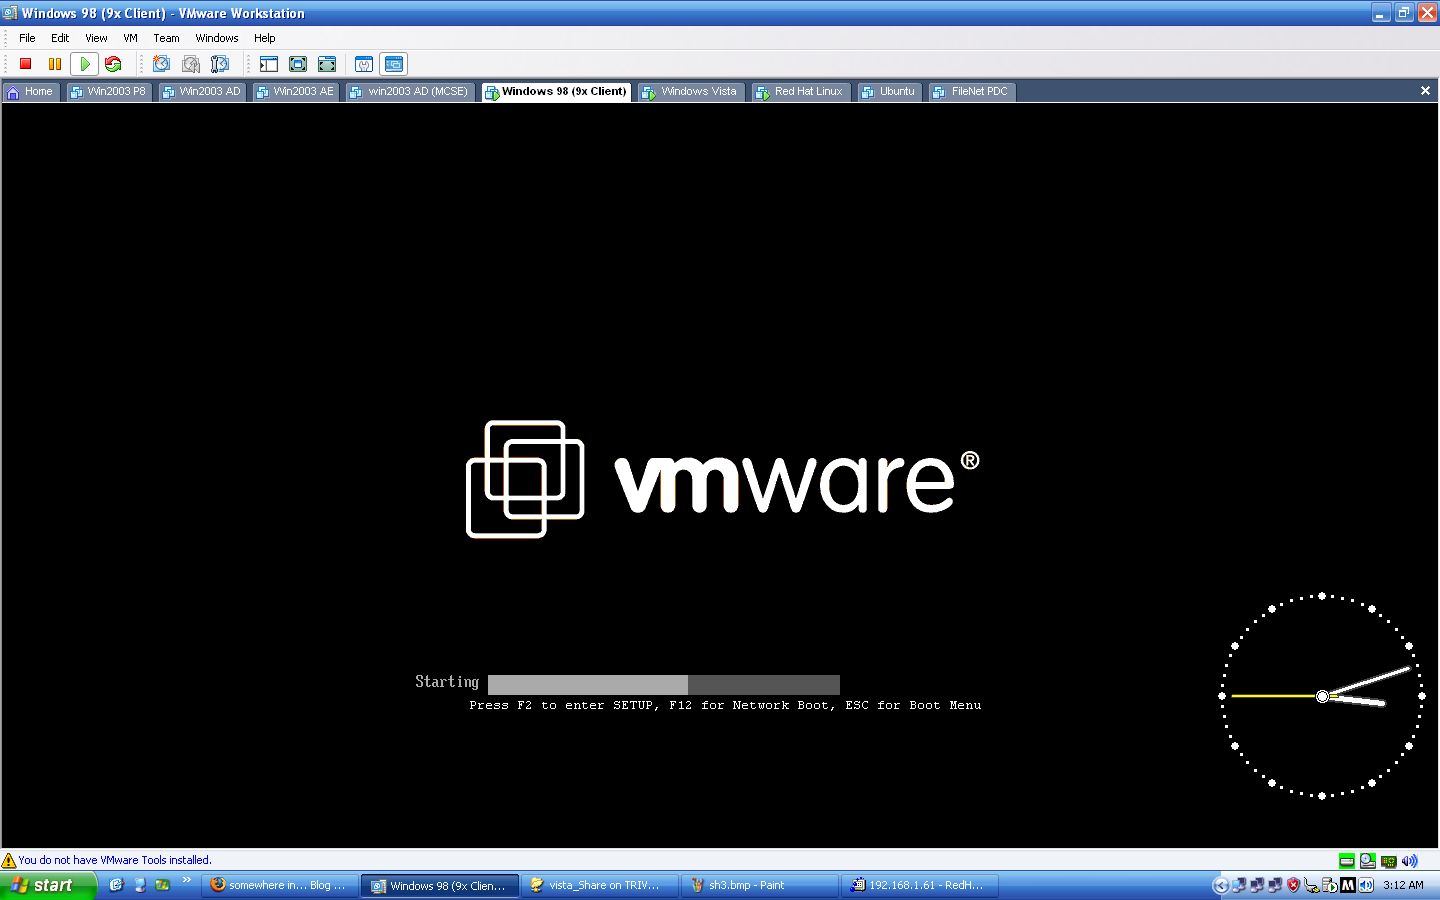Image resolution: width=1440 pixels, height=900 pixels.
Task: Toggle the sidebar view icon
Action: [x=268, y=64]
